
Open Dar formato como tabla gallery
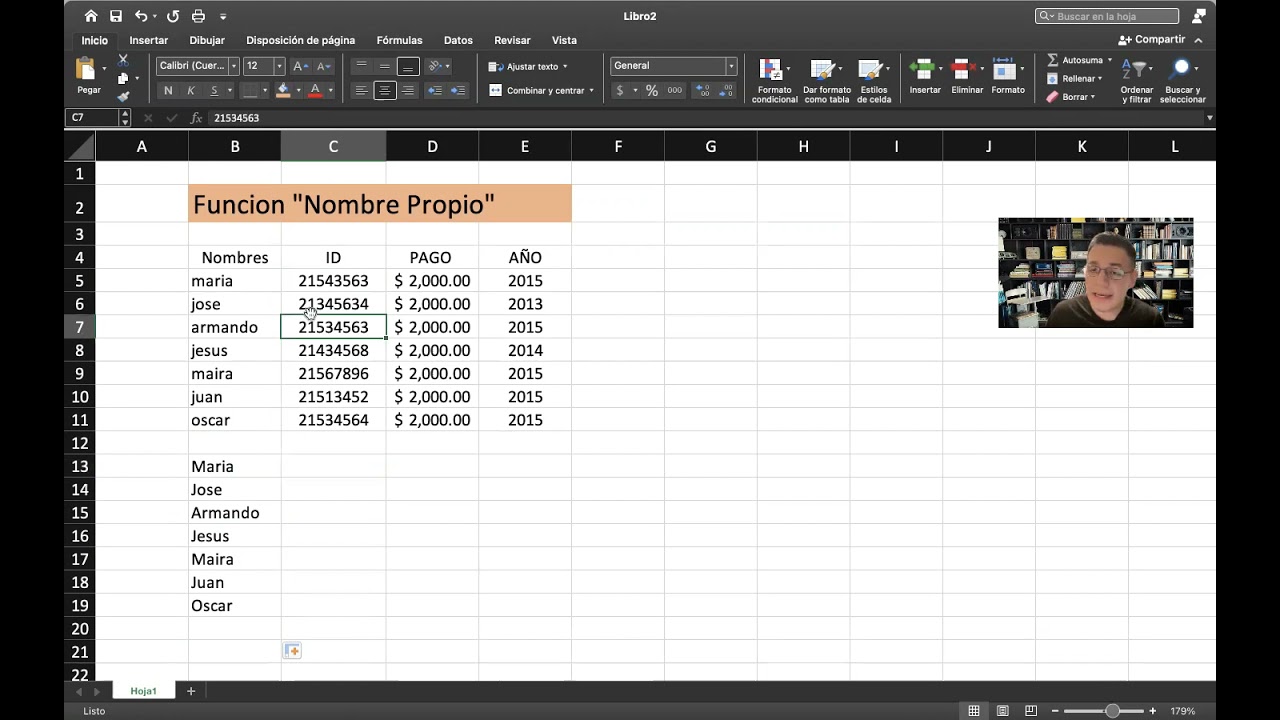tap(826, 80)
